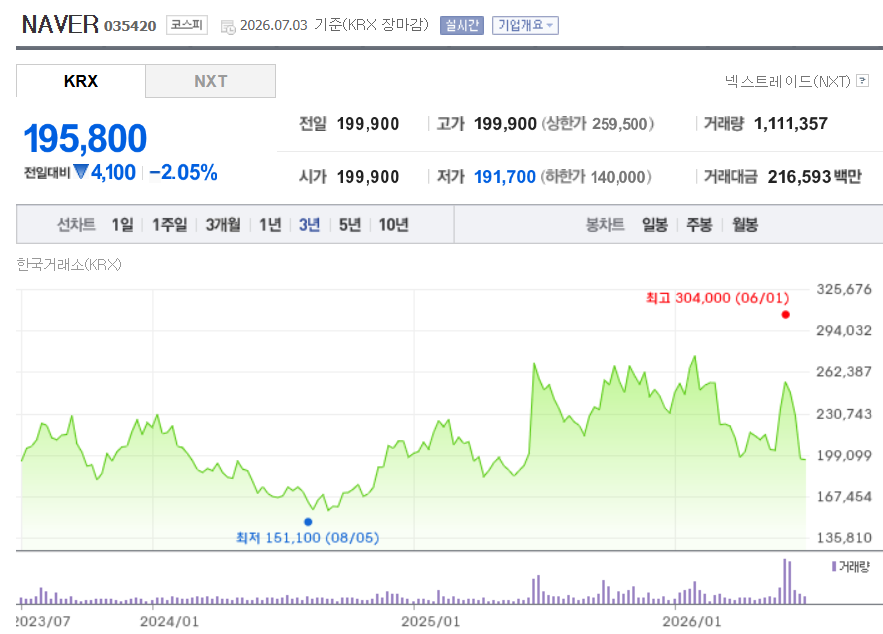Select the 1년 line chart period
The width and height of the screenshot is (883, 634).
pos(270,225)
